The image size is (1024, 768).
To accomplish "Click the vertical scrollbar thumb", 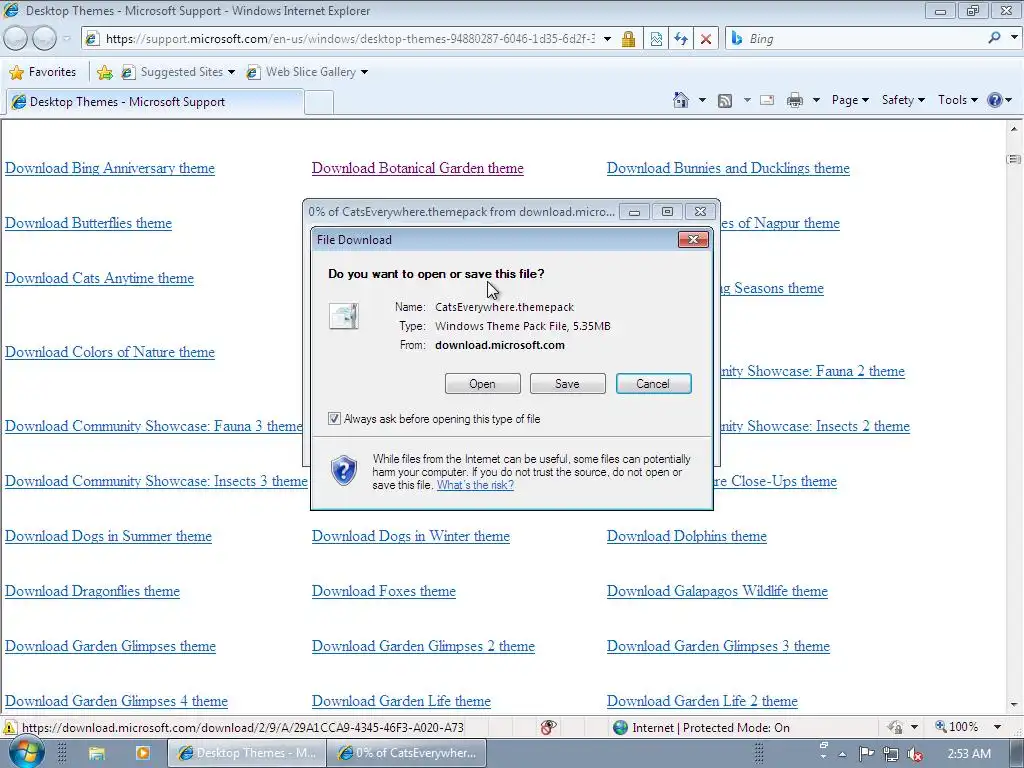I will coord(1014,159).
